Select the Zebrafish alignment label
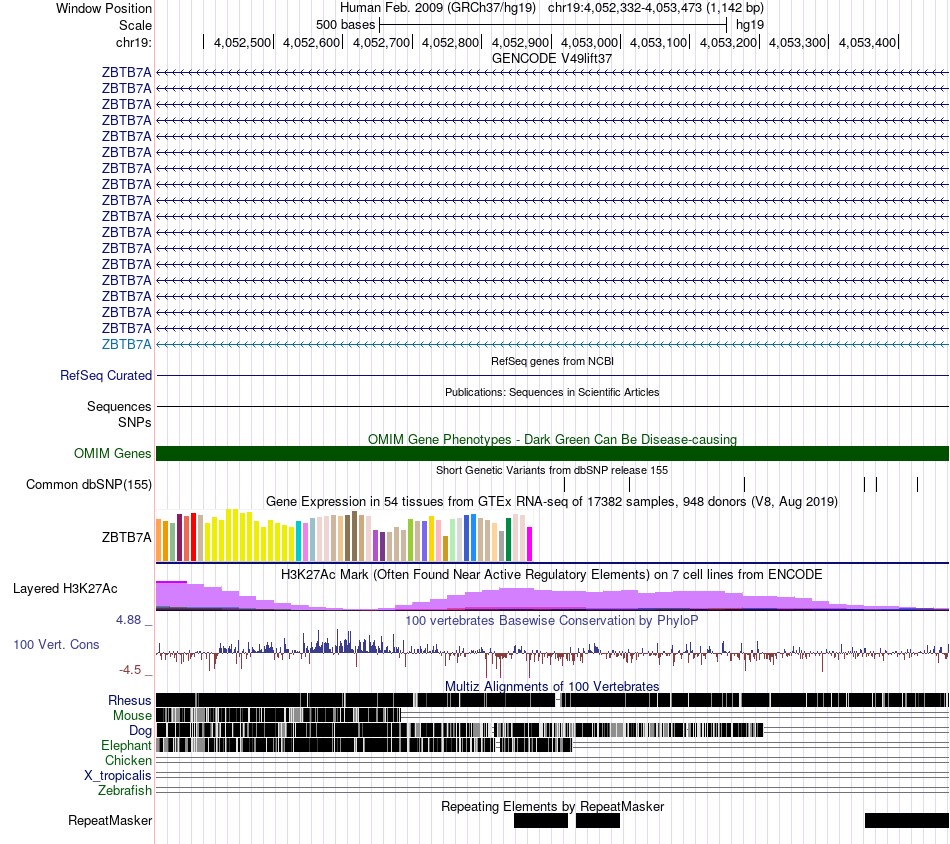The width and height of the screenshot is (950, 844). [125, 791]
